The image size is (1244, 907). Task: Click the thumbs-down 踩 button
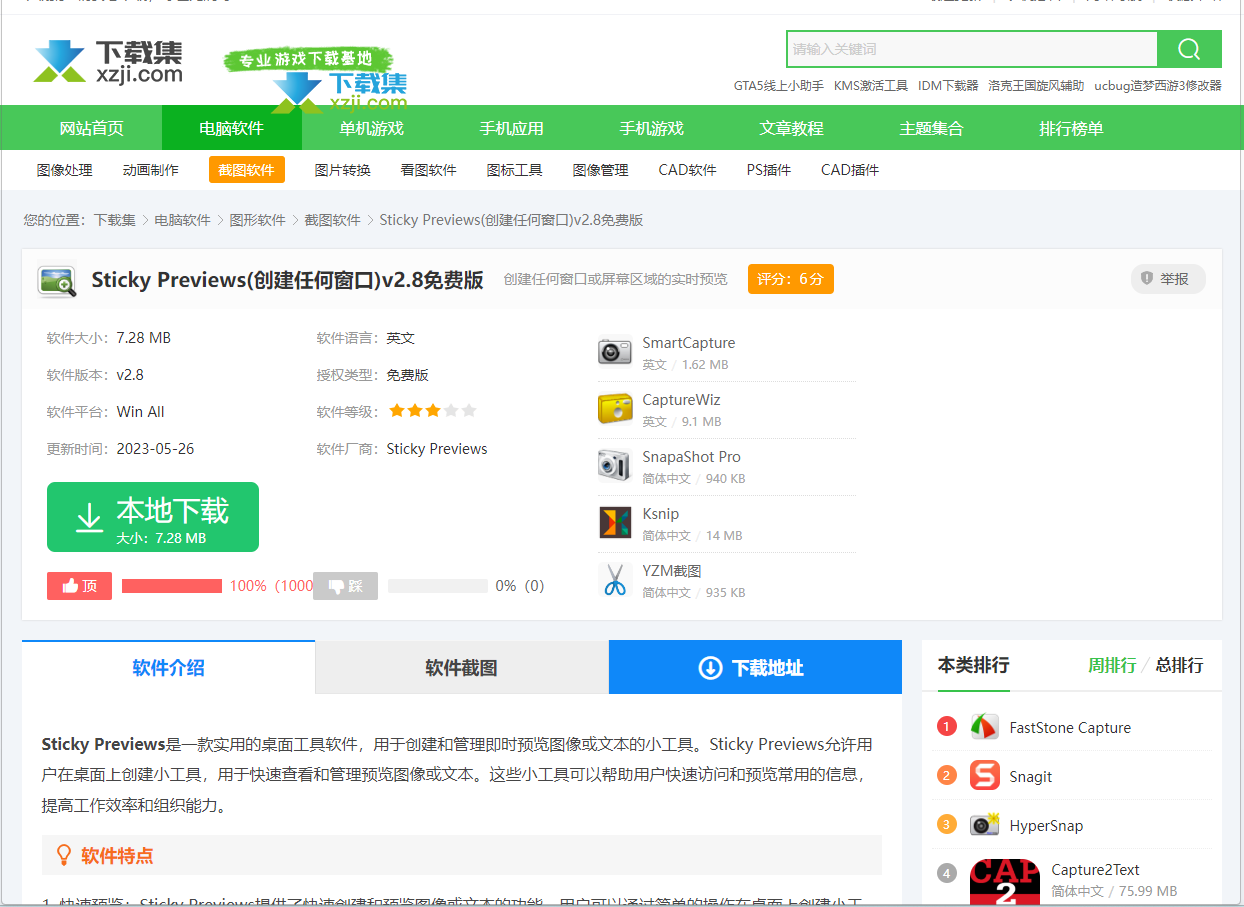click(345, 586)
